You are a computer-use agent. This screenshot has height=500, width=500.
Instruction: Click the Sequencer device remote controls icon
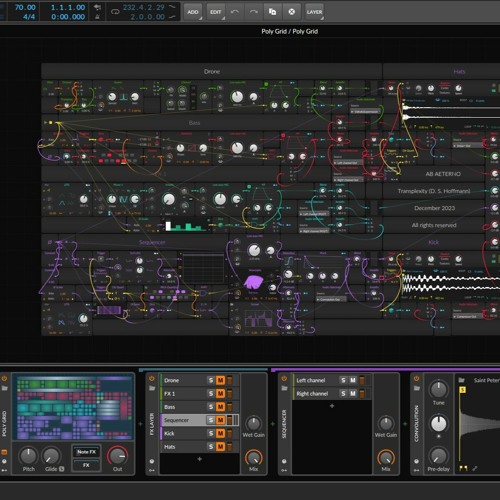tap(284, 461)
